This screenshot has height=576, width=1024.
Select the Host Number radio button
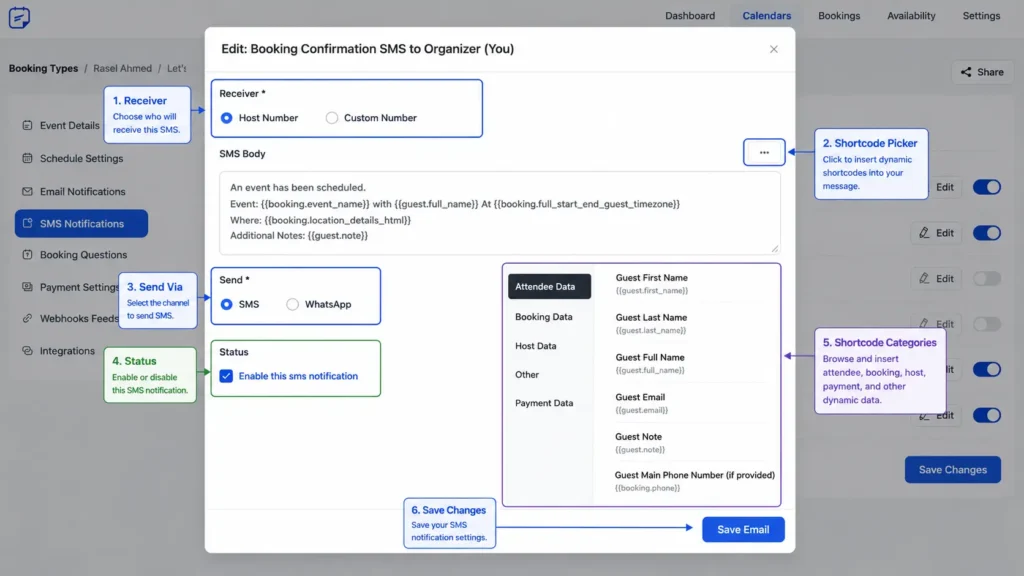pyautogui.click(x=259, y=118)
